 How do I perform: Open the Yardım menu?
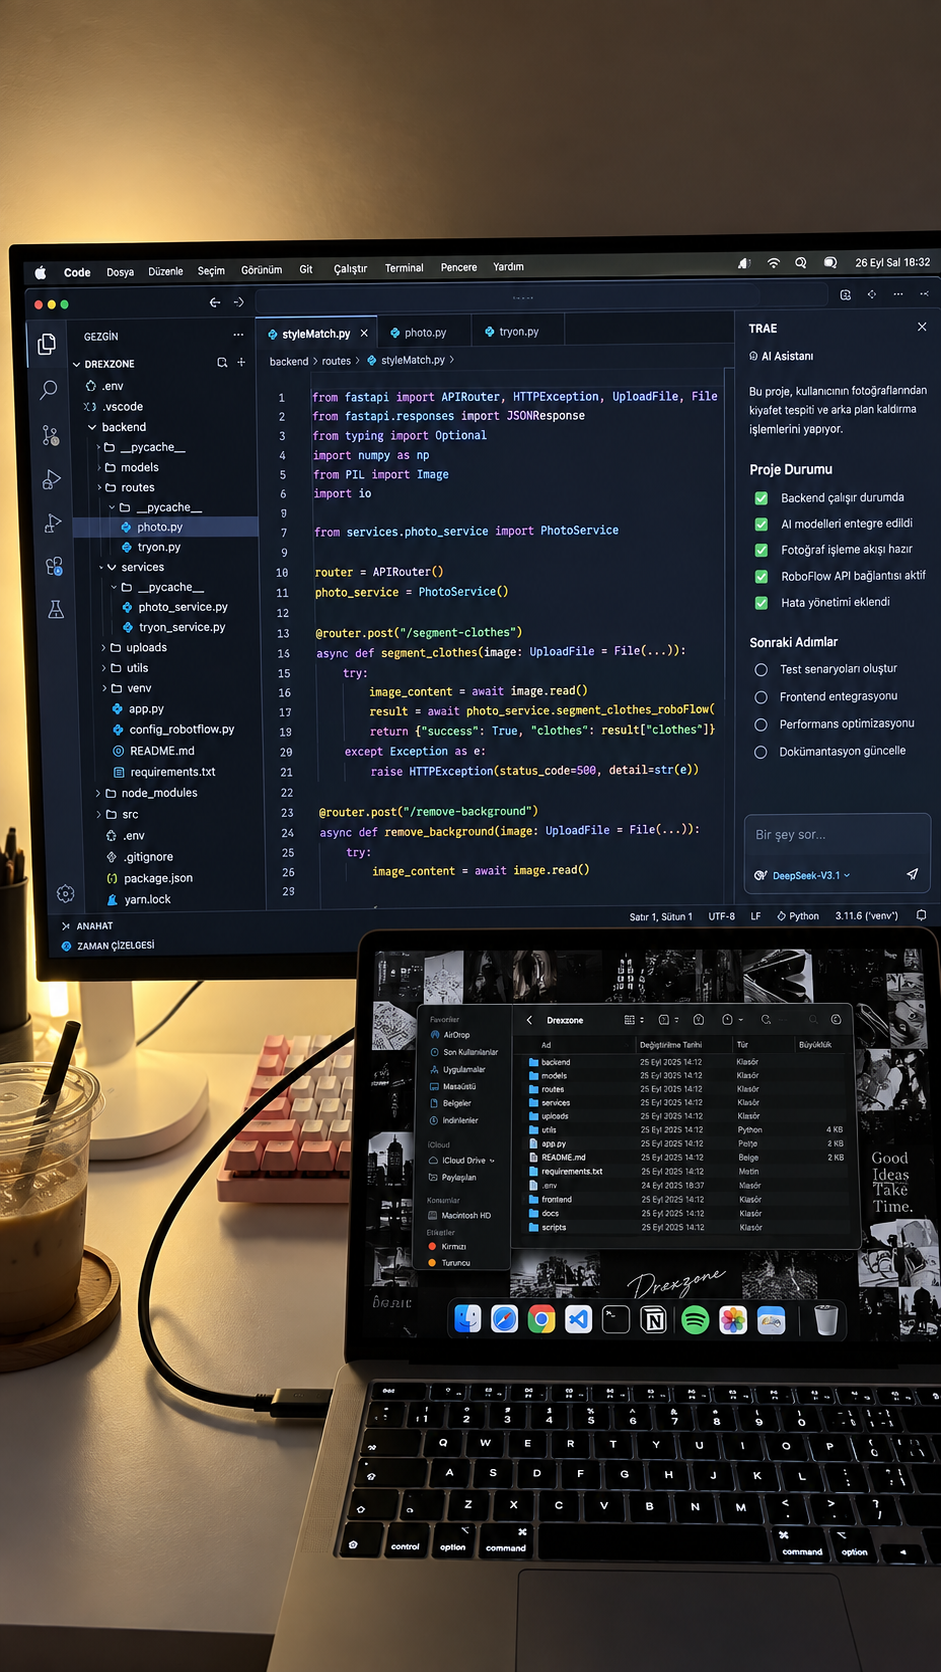point(508,267)
